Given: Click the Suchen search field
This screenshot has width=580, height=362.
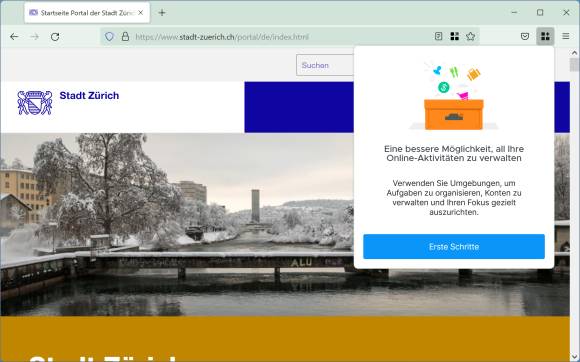Looking at the screenshot, I should point(325,65).
